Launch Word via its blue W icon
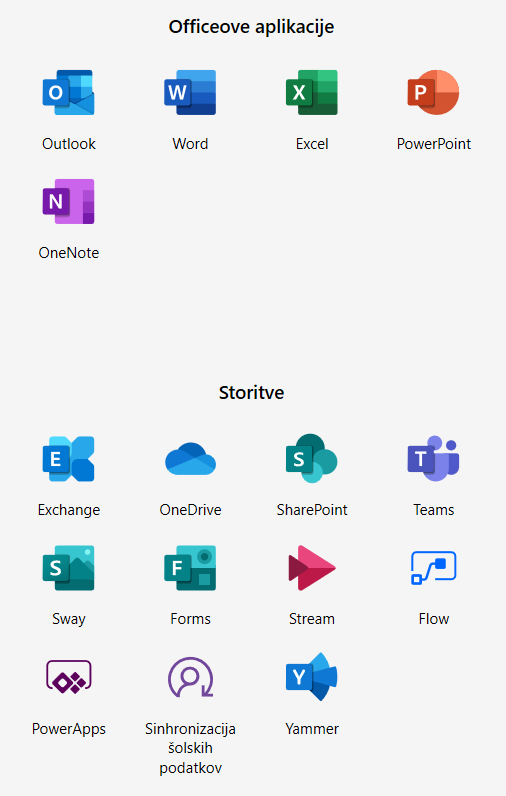 (190, 92)
